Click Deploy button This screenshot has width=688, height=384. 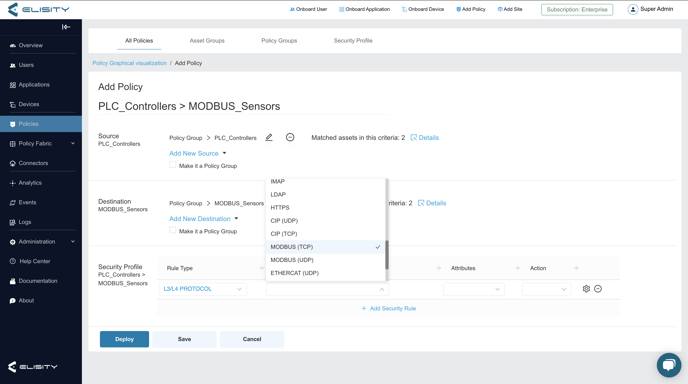tap(124, 339)
